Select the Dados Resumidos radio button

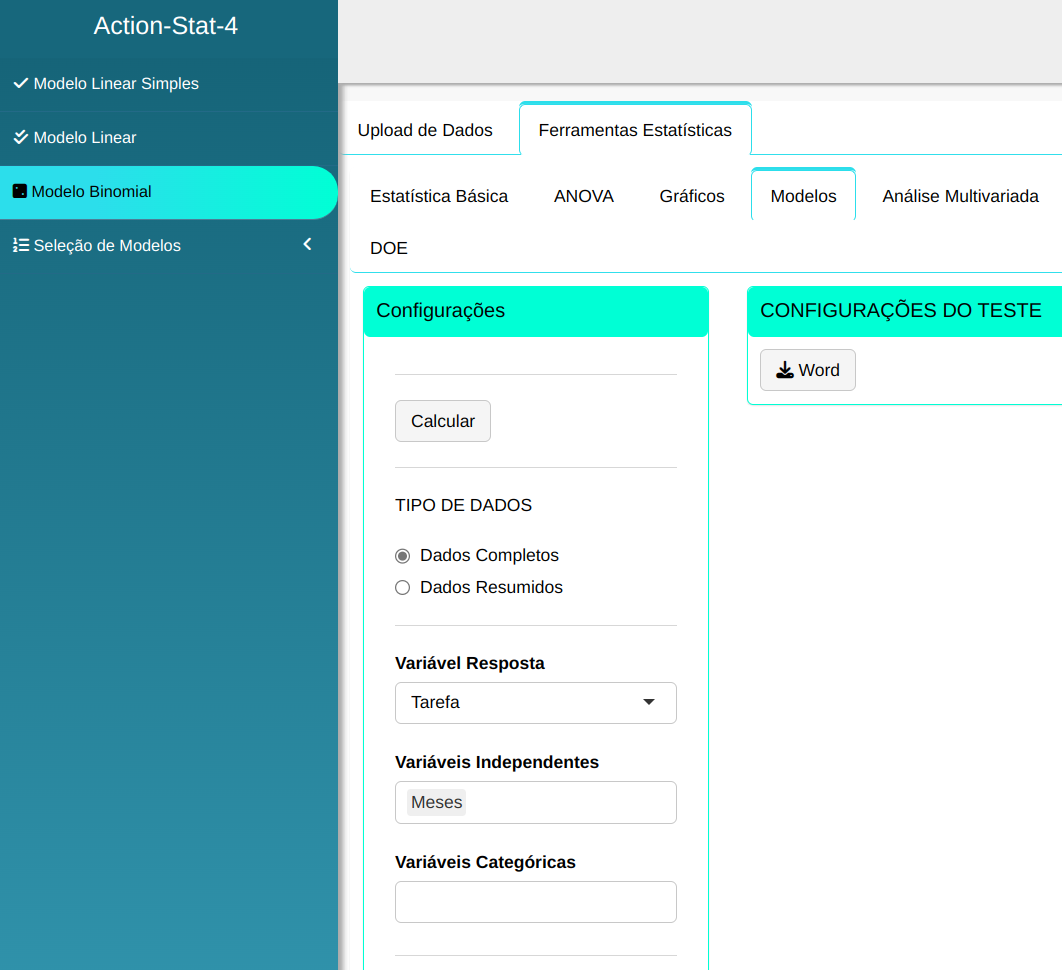point(403,588)
